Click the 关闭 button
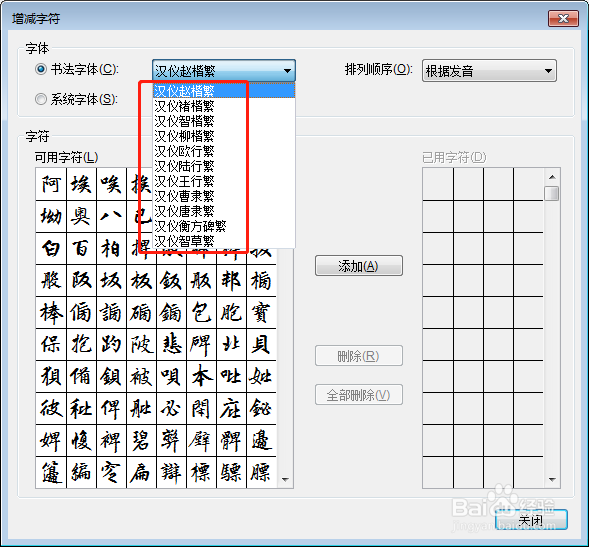589x547 pixels. pyautogui.click(x=531, y=520)
